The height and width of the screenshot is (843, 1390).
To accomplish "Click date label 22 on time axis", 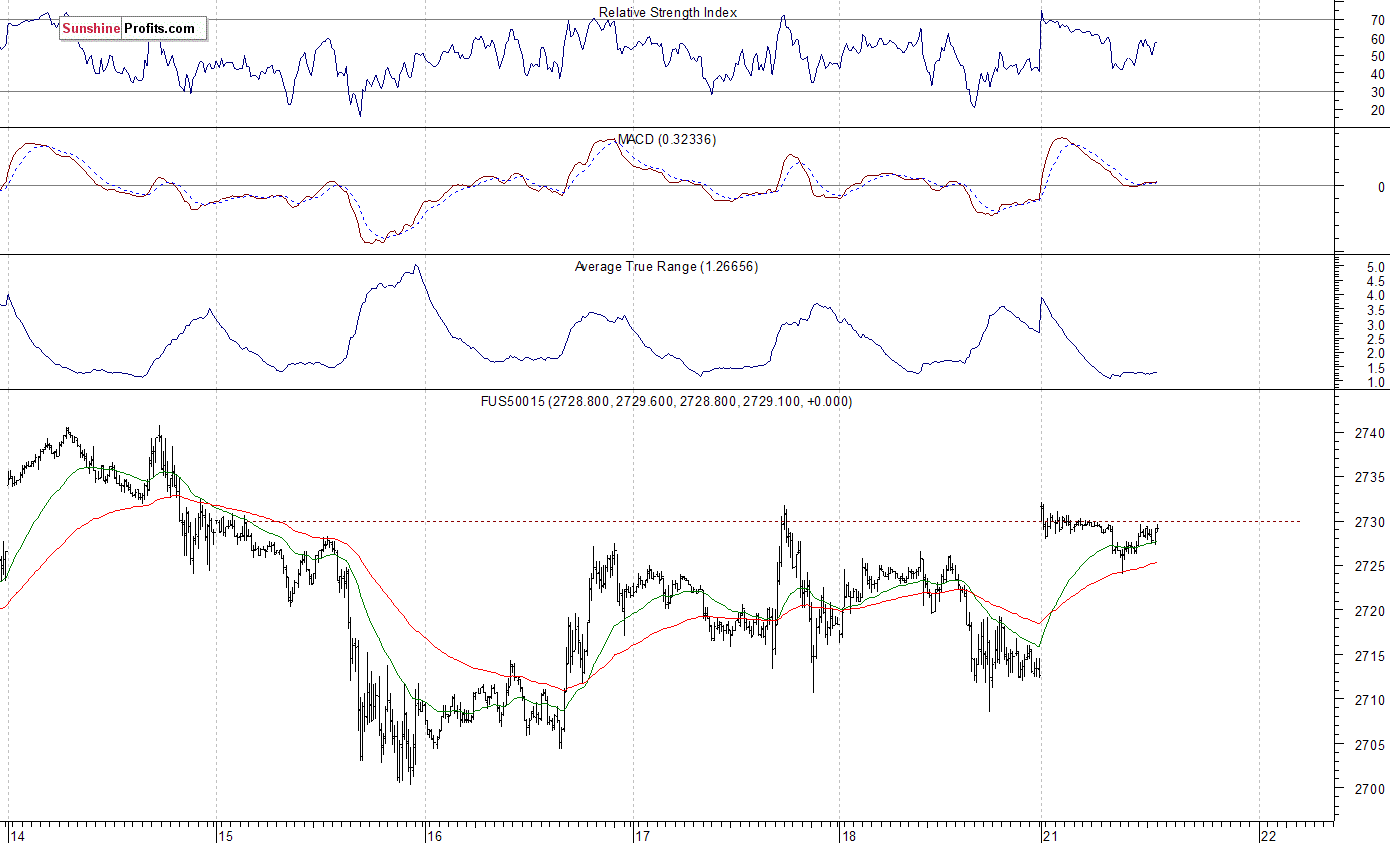I will (1268, 835).
